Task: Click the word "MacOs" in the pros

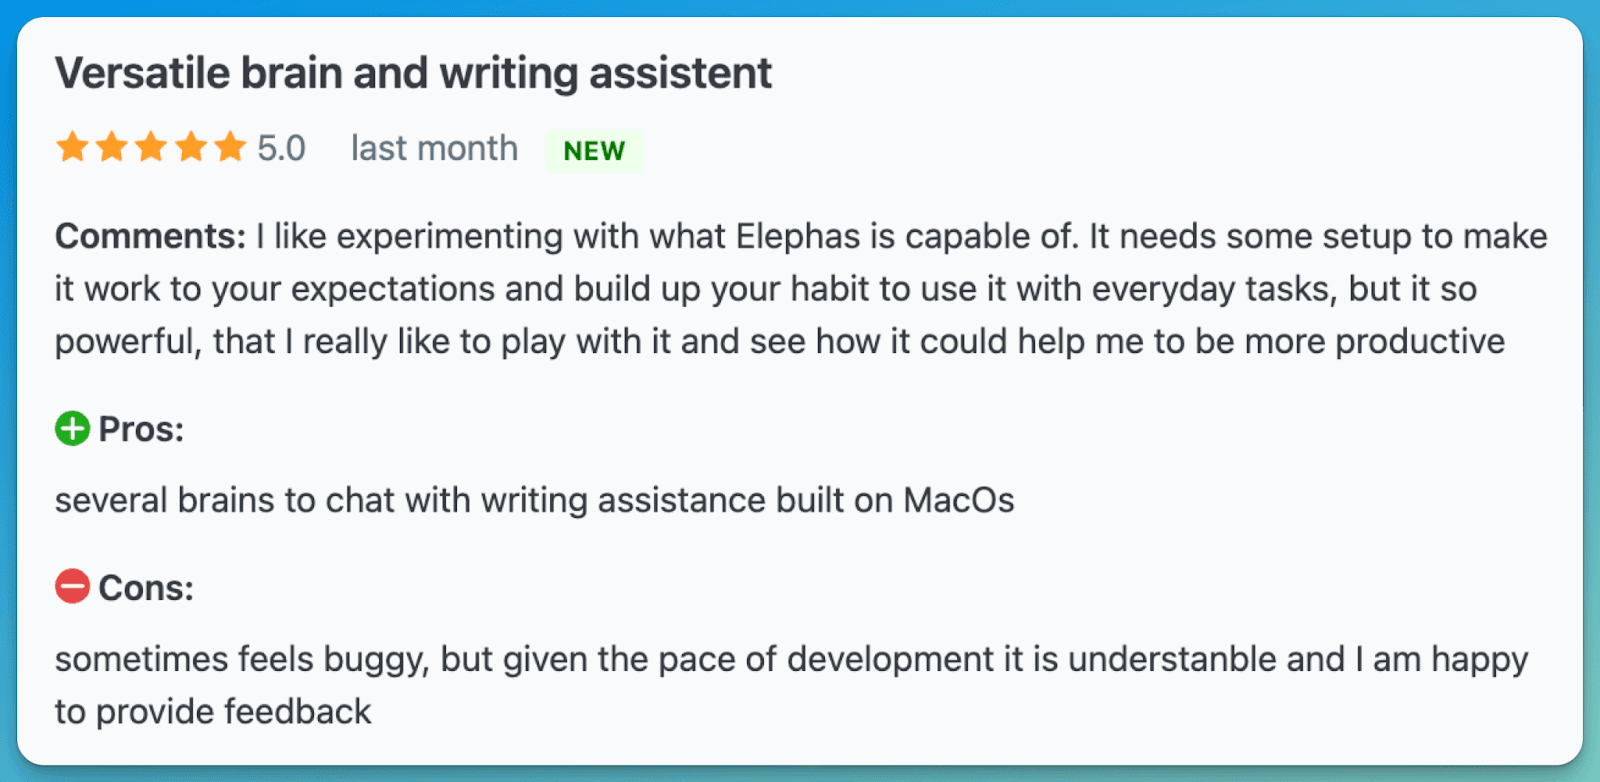Action: 958,500
